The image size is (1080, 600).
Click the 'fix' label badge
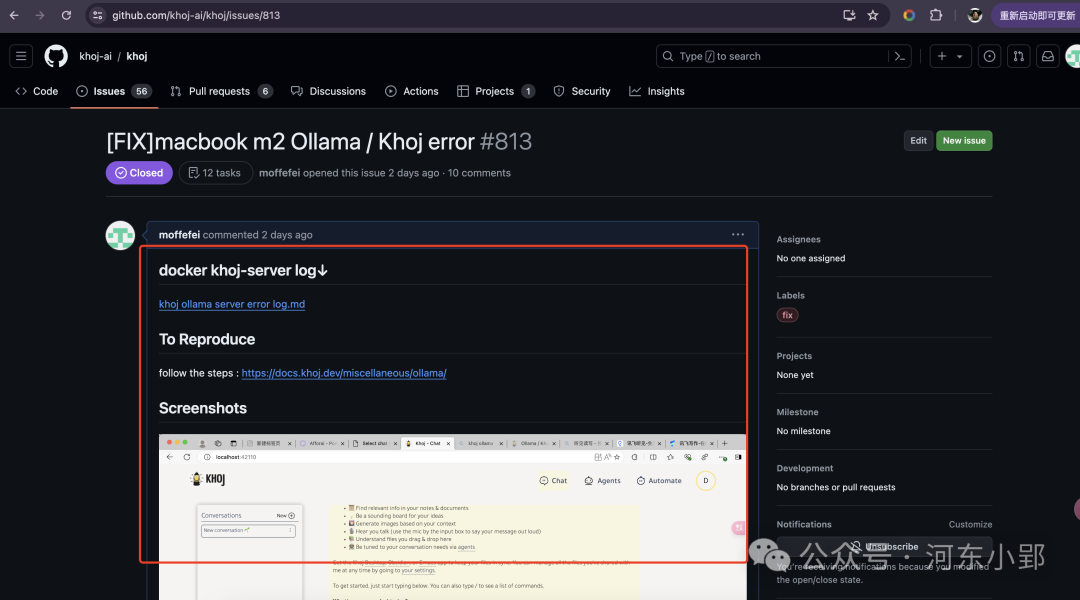(787, 315)
